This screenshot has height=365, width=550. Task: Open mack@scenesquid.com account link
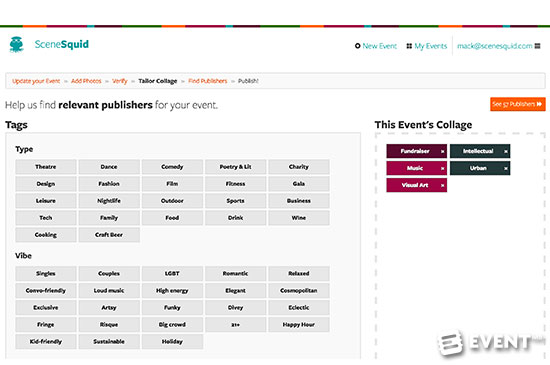(x=495, y=46)
